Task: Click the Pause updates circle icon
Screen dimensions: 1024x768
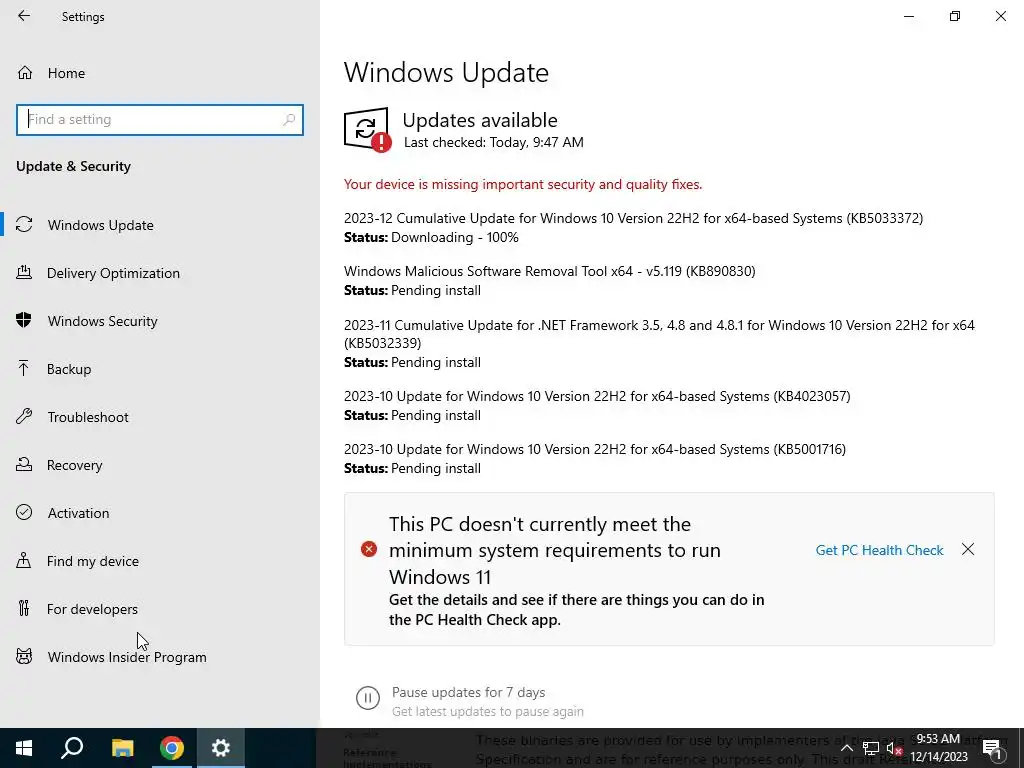Action: click(x=368, y=697)
